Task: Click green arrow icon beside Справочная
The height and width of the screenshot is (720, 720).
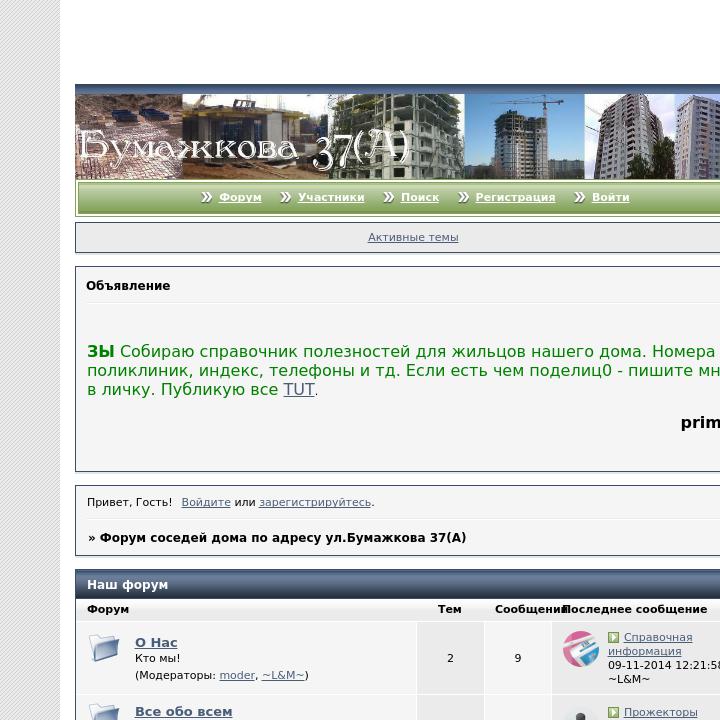Action: pyautogui.click(x=613, y=637)
